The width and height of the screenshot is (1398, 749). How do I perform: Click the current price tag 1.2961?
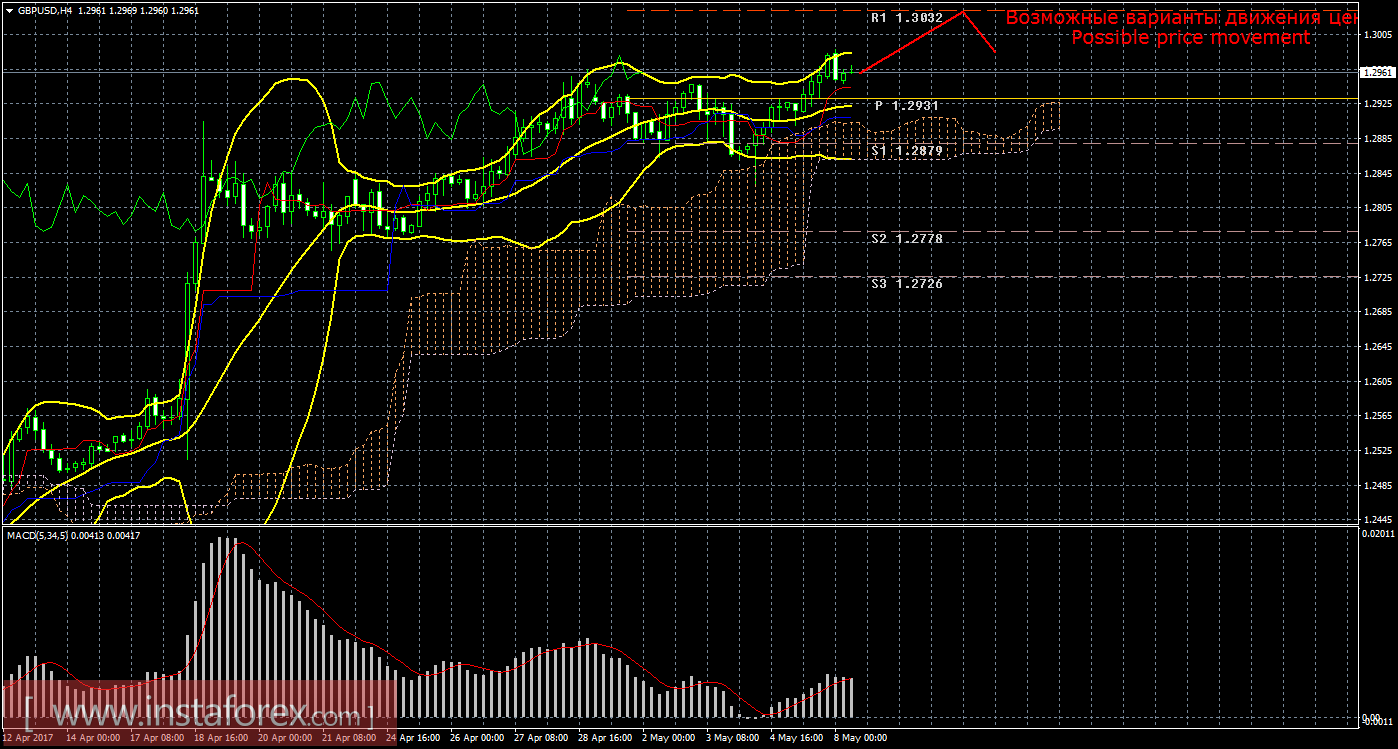pyautogui.click(x=1378, y=72)
